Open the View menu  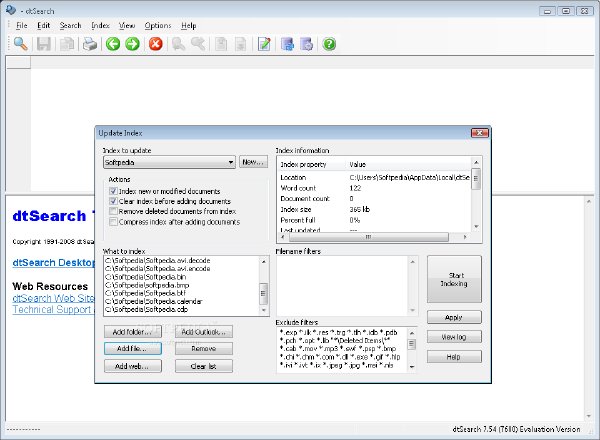pos(127,26)
